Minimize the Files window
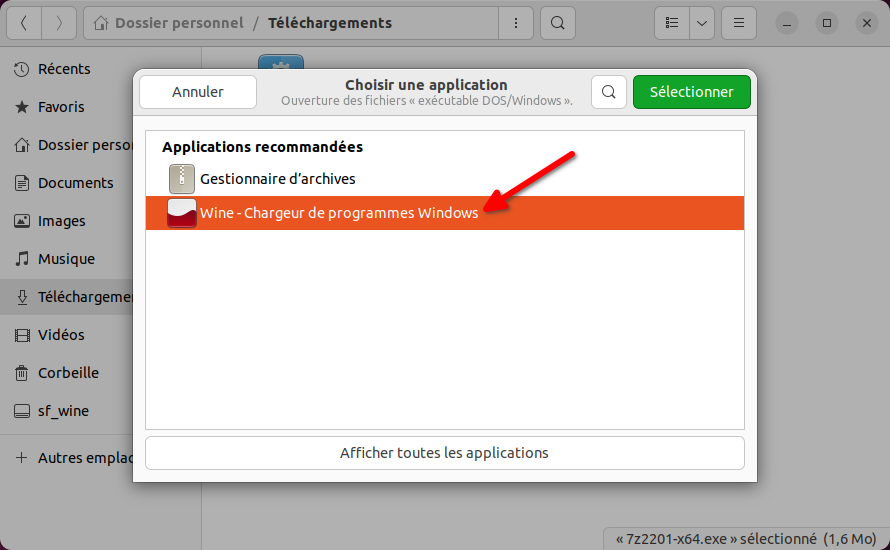This screenshot has width=890, height=550. 787,23
